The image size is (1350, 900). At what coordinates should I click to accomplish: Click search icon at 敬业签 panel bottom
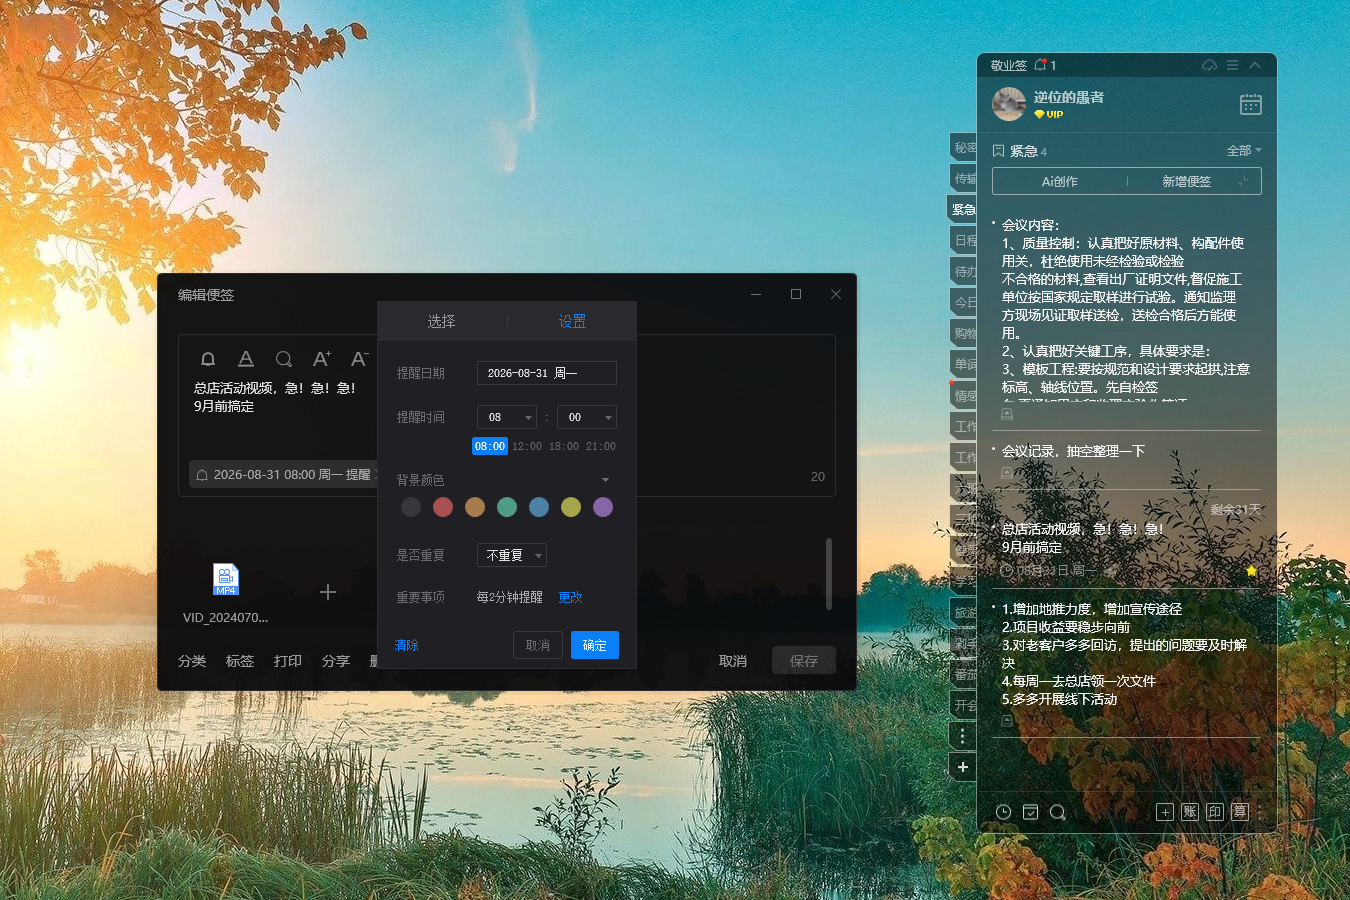[x=1057, y=812]
